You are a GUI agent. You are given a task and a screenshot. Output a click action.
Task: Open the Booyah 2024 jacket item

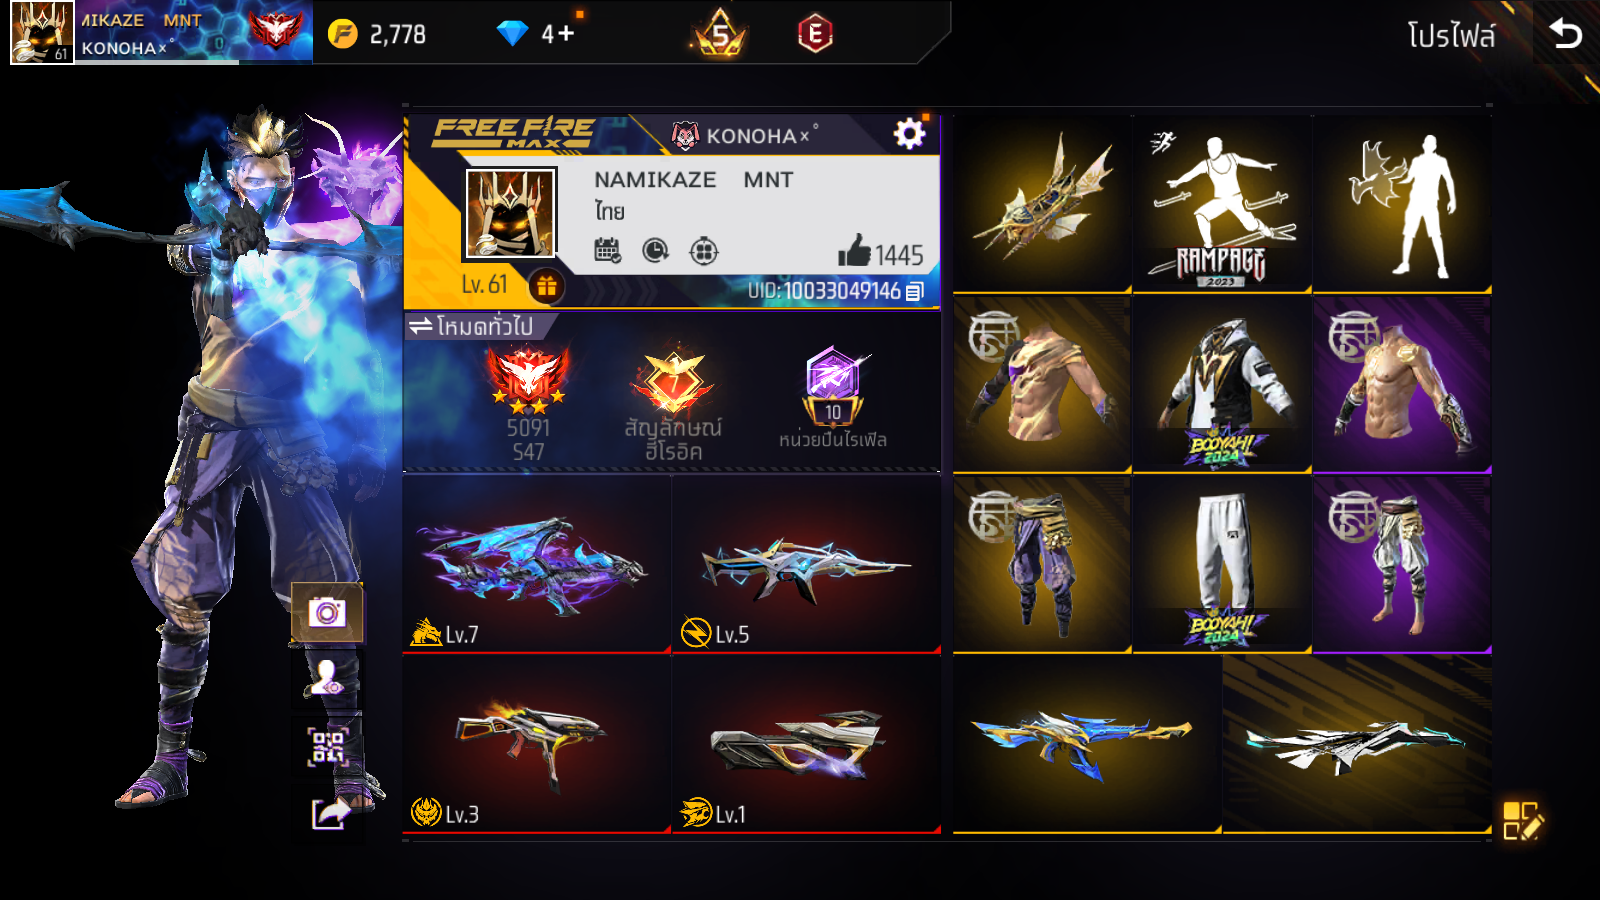(x=1222, y=384)
